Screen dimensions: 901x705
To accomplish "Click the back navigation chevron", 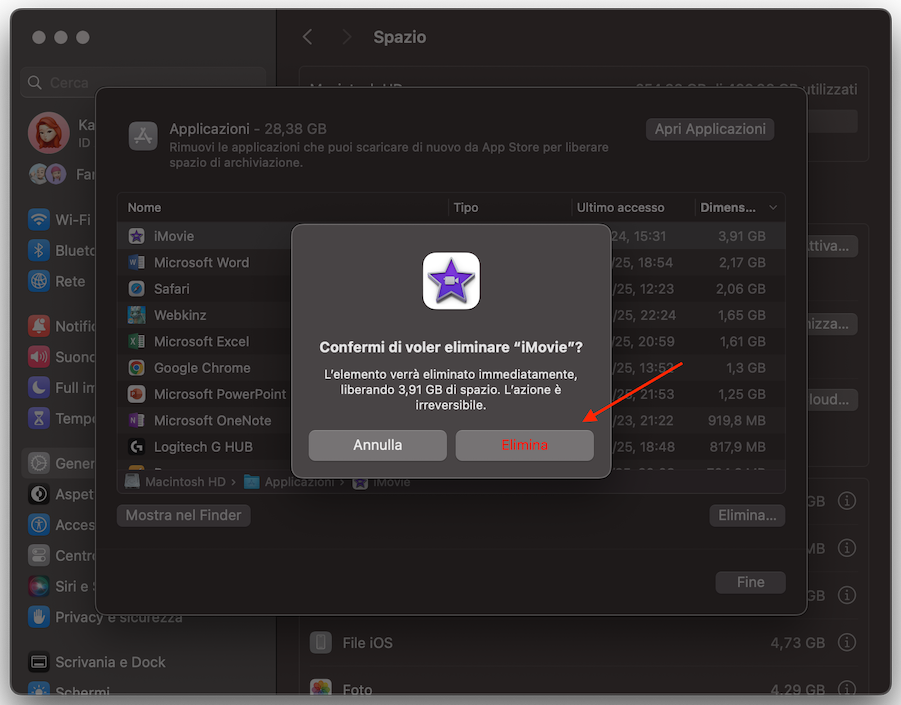I will click(308, 37).
